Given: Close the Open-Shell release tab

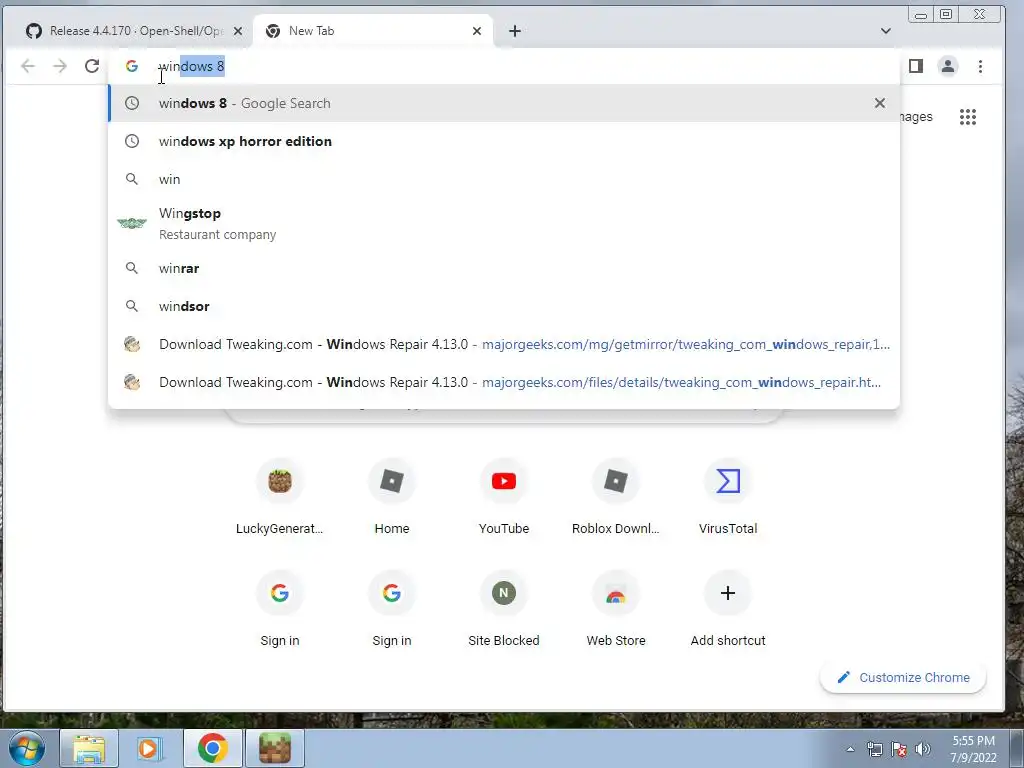Looking at the screenshot, I should point(238,31).
